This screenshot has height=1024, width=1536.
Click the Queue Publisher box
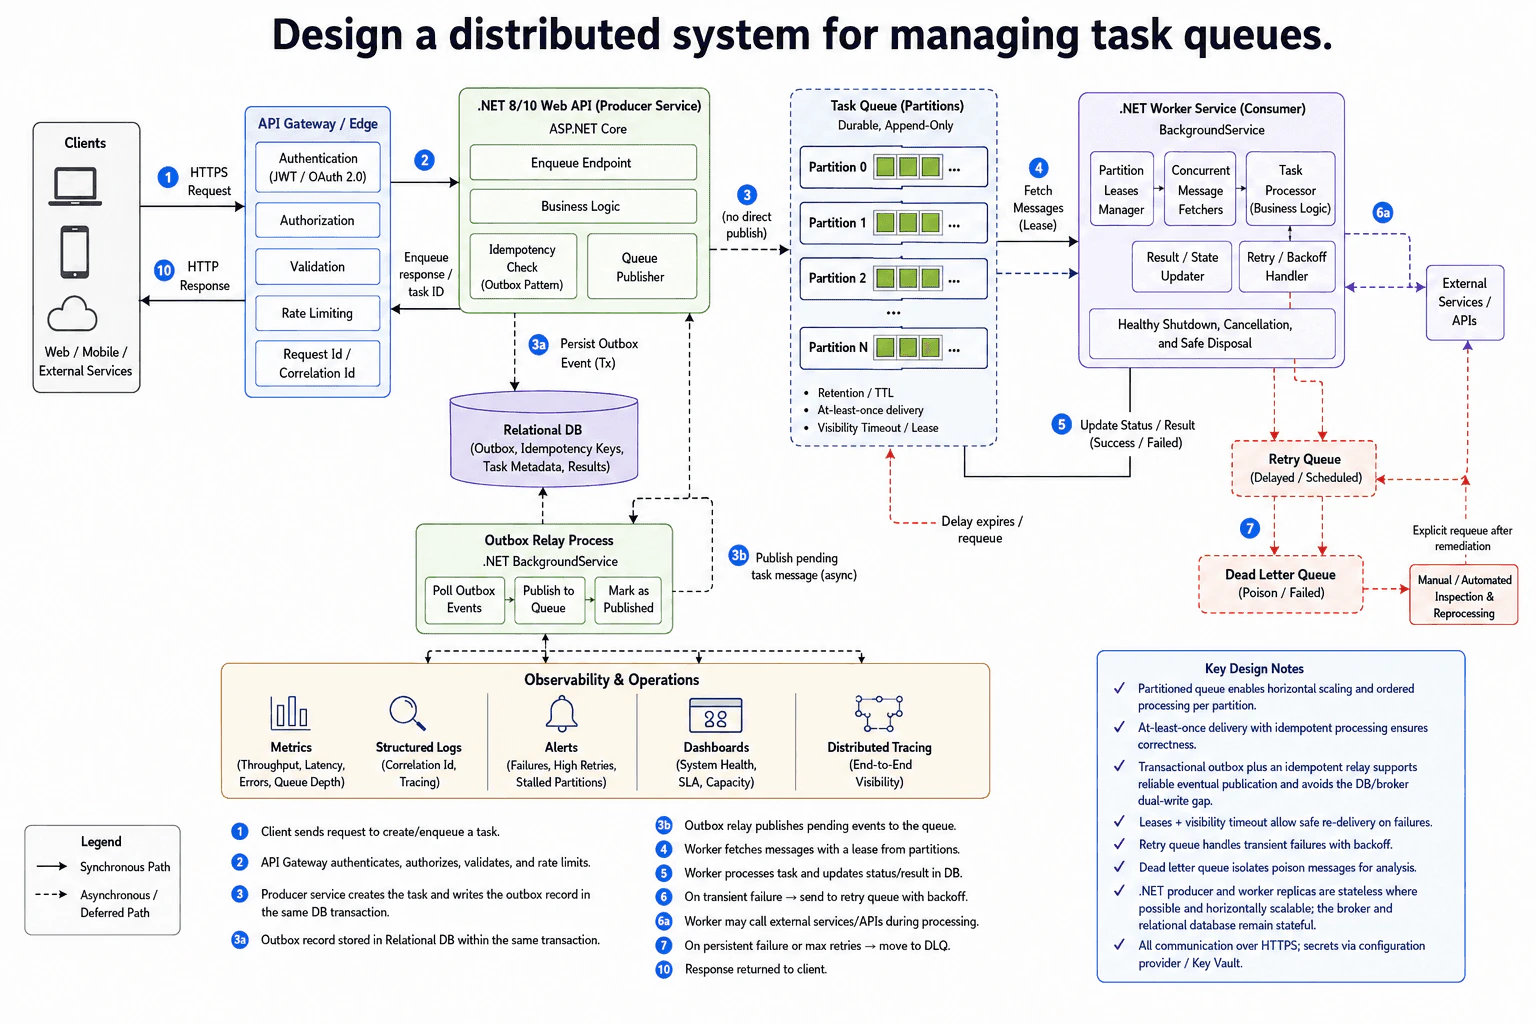(x=641, y=267)
